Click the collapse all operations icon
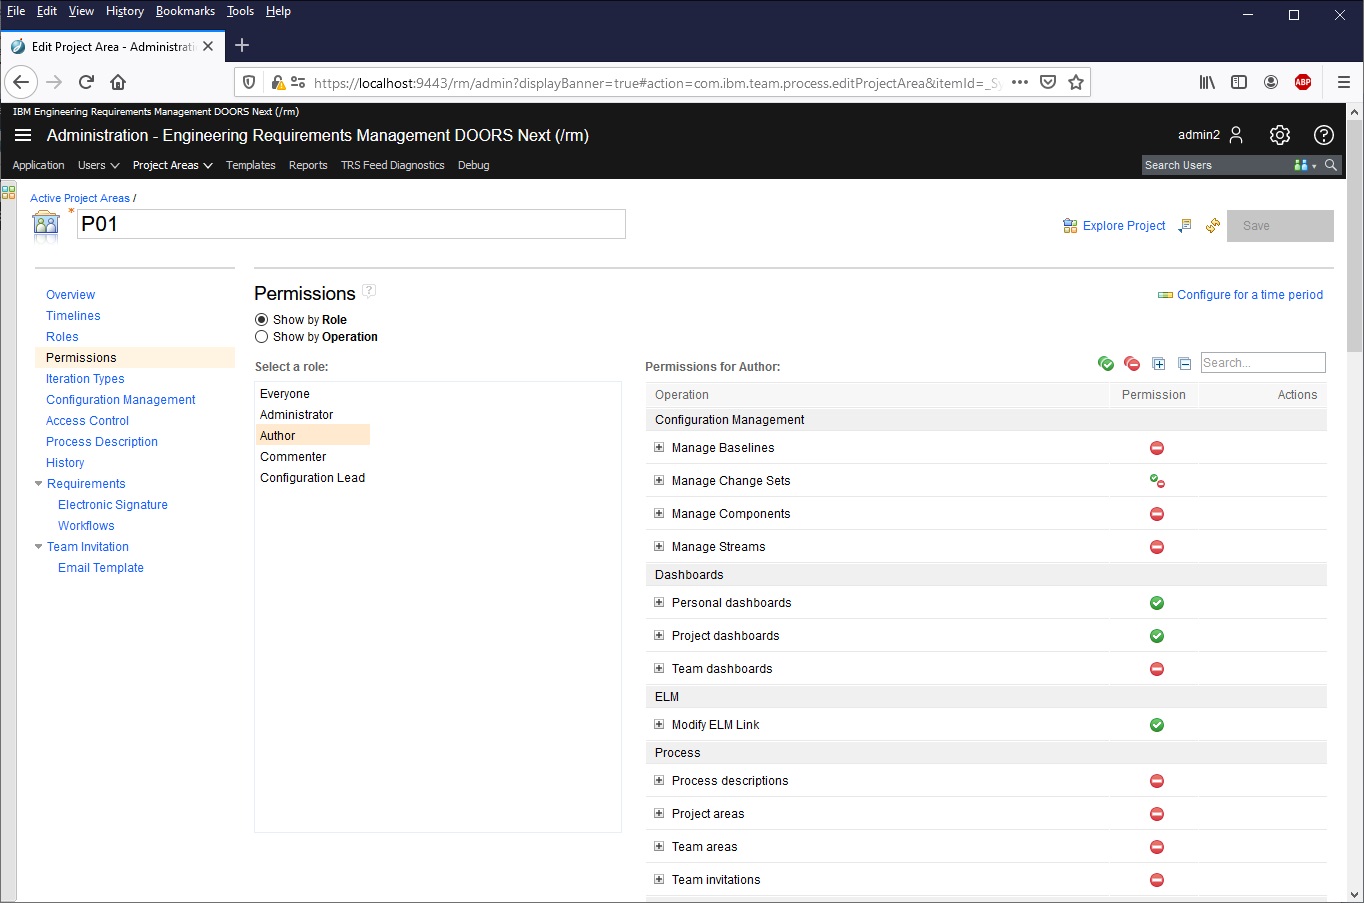1364x903 pixels. (1184, 363)
